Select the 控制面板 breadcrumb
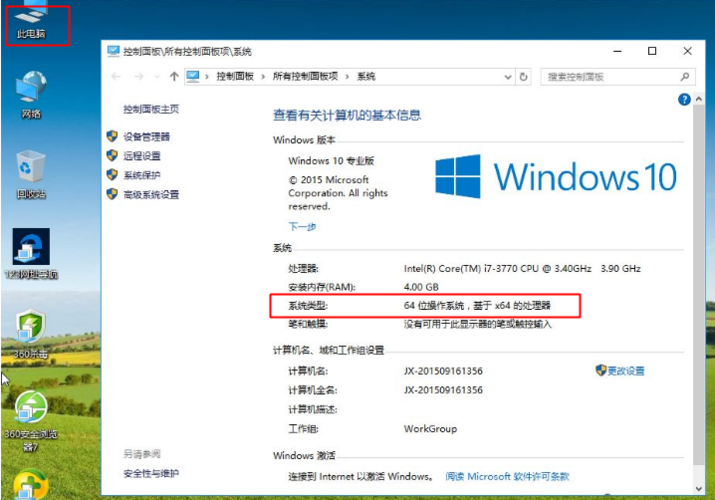715x500 pixels. click(235, 76)
